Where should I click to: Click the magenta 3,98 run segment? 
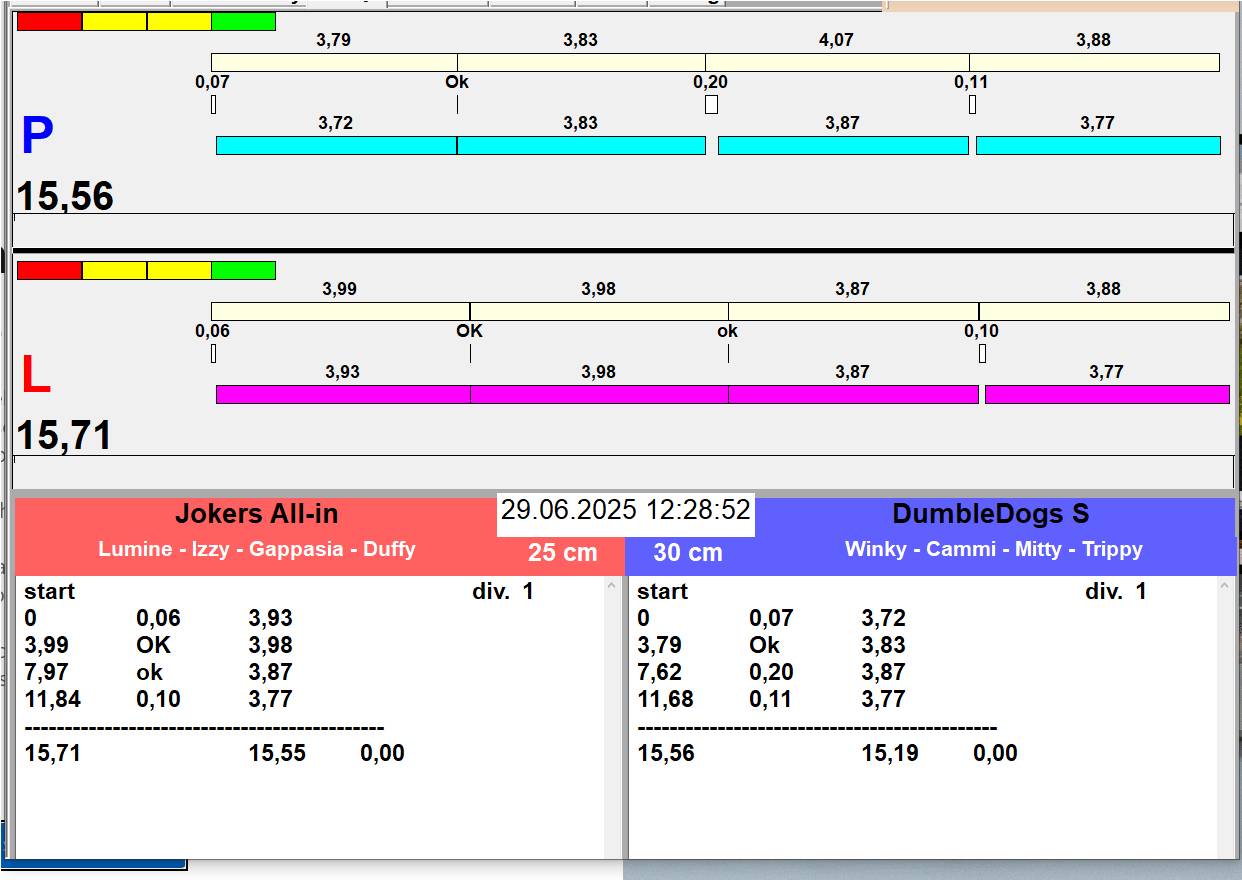(598, 394)
